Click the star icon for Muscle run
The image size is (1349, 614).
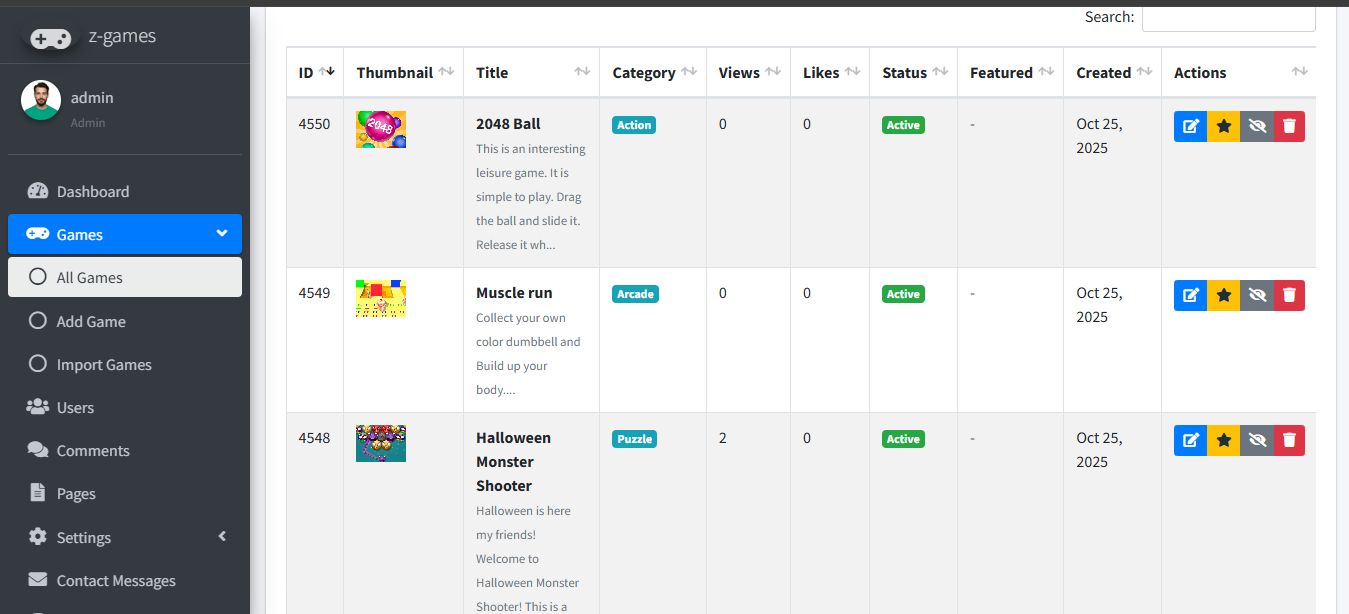pyautogui.click(x=1223, y=295)
